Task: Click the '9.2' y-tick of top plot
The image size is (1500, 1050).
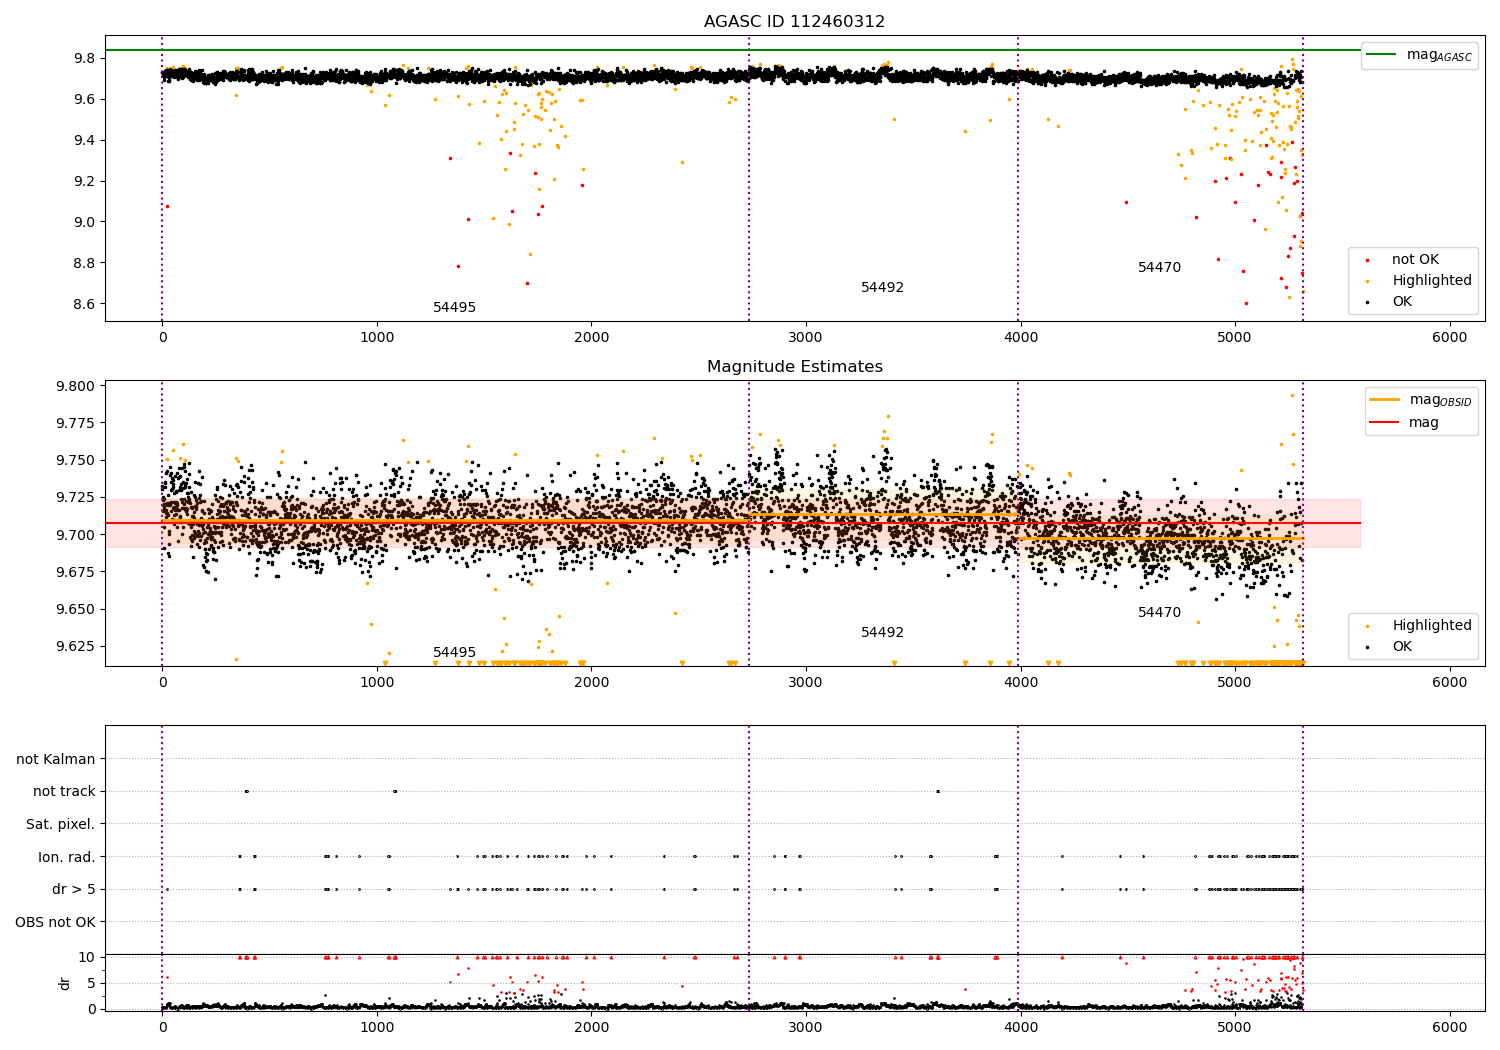Action: click(x=84, y=181)
